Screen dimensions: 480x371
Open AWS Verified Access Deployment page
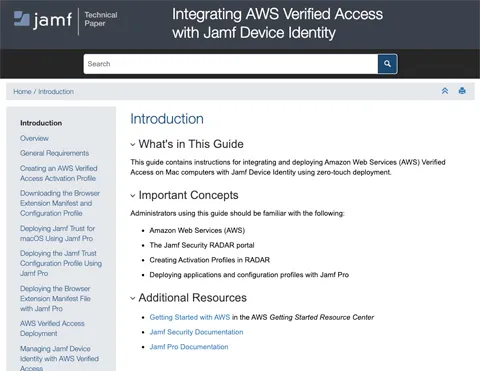pyautogui.click(x=52, y=328)
